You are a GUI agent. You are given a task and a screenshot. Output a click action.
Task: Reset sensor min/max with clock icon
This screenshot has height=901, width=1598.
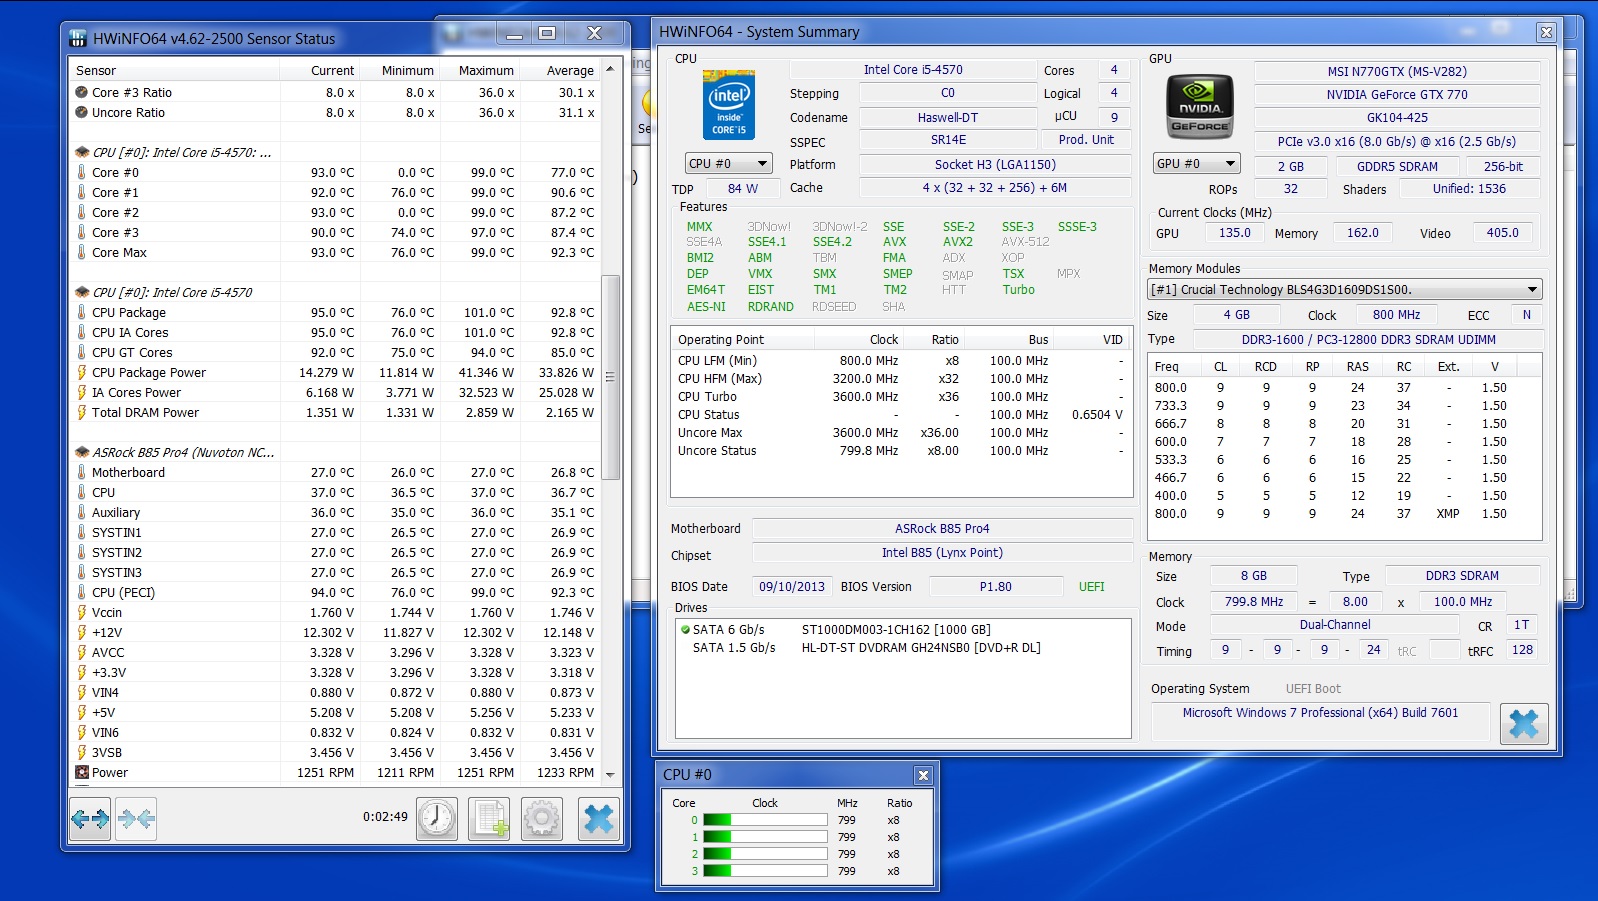point(437,819)
